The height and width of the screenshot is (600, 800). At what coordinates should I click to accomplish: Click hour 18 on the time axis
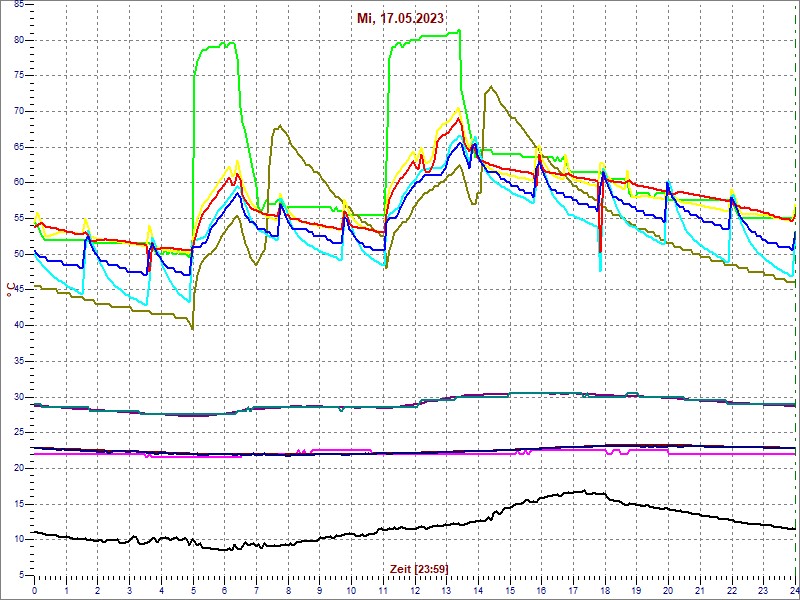click(605, 589)
